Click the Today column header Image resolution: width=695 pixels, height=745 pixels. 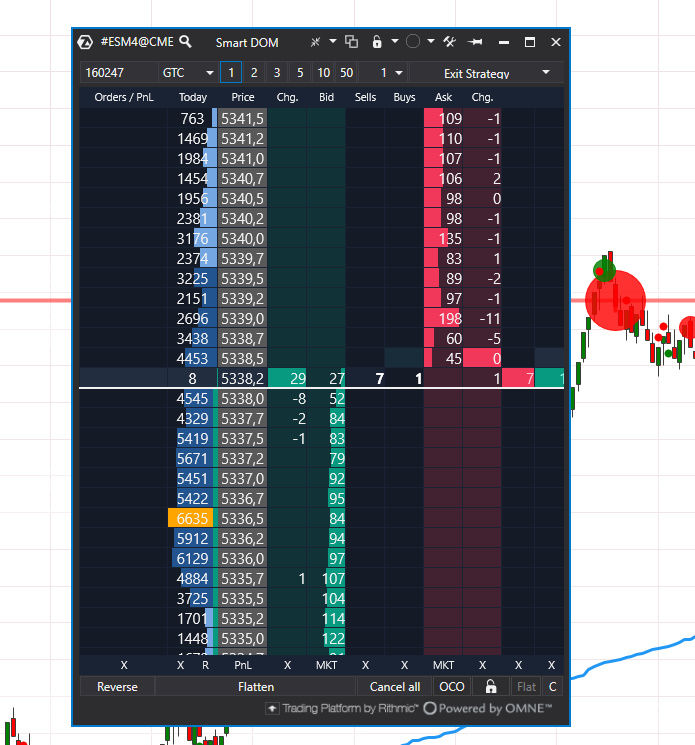point(193,97)
